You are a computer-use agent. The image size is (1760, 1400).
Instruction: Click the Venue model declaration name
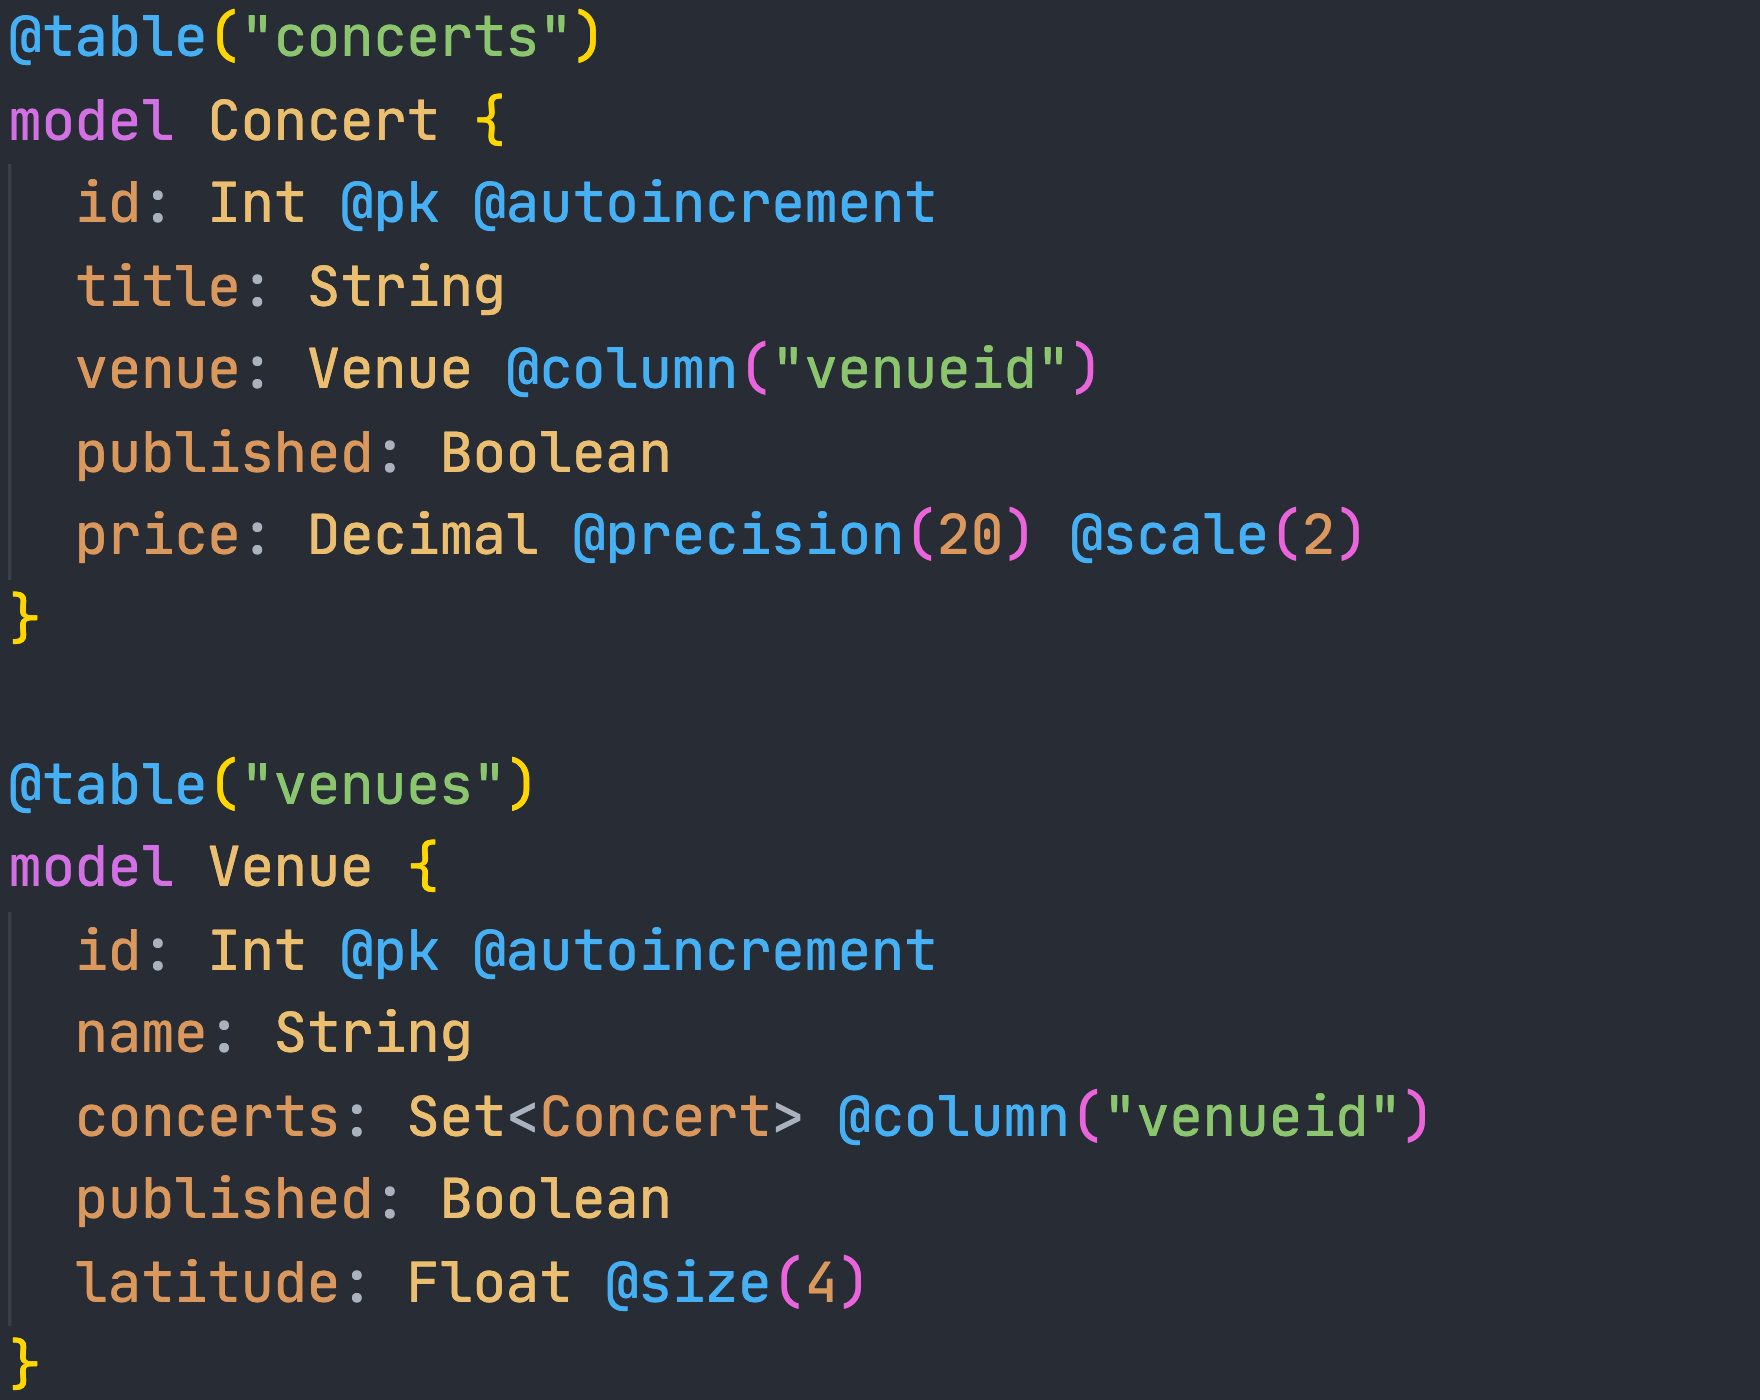(x=290, y=867)
